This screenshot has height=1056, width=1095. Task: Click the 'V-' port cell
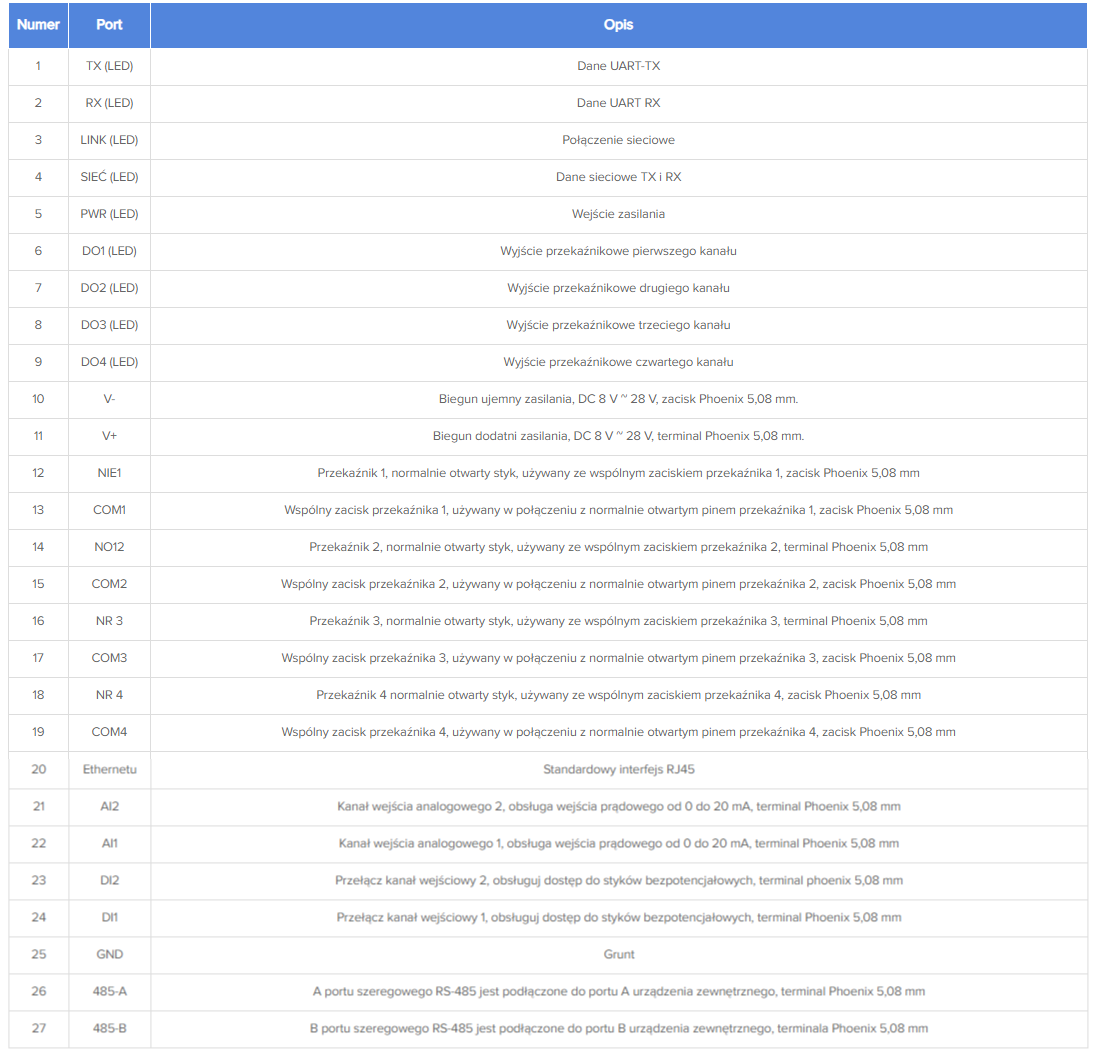tap(110, 399)
